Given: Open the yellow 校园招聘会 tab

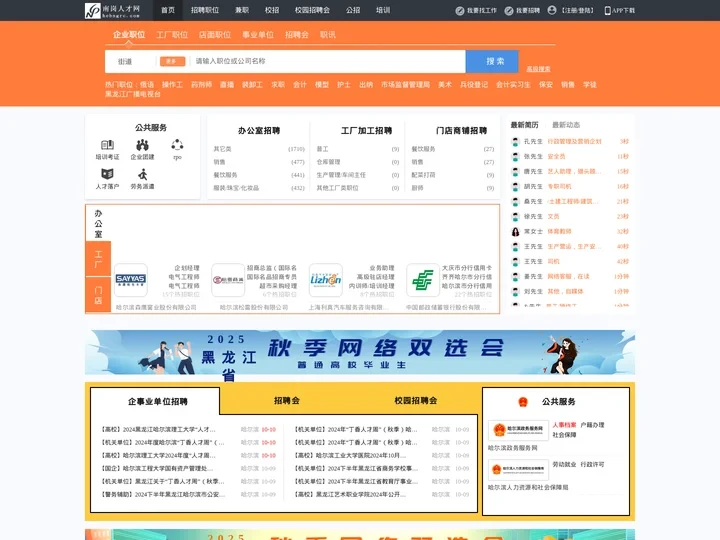Looking at the screenshot, I should click(416, 400).
